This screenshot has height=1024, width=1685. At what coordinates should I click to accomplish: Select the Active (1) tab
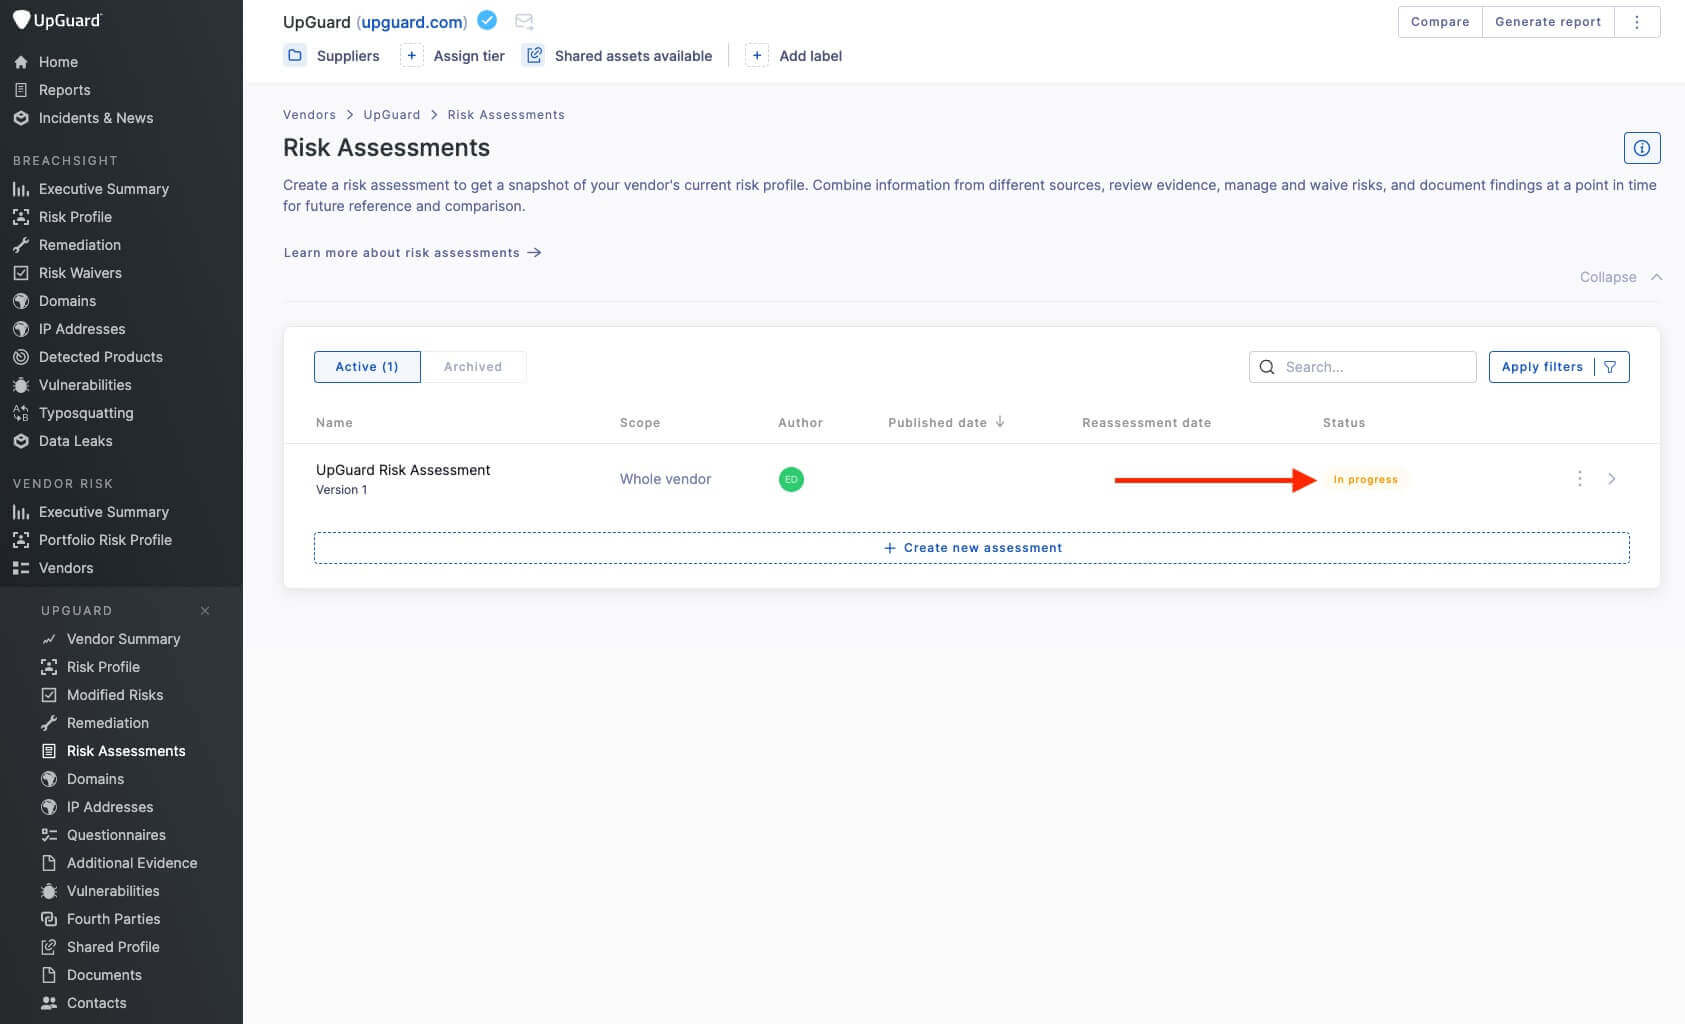point(367,367)
